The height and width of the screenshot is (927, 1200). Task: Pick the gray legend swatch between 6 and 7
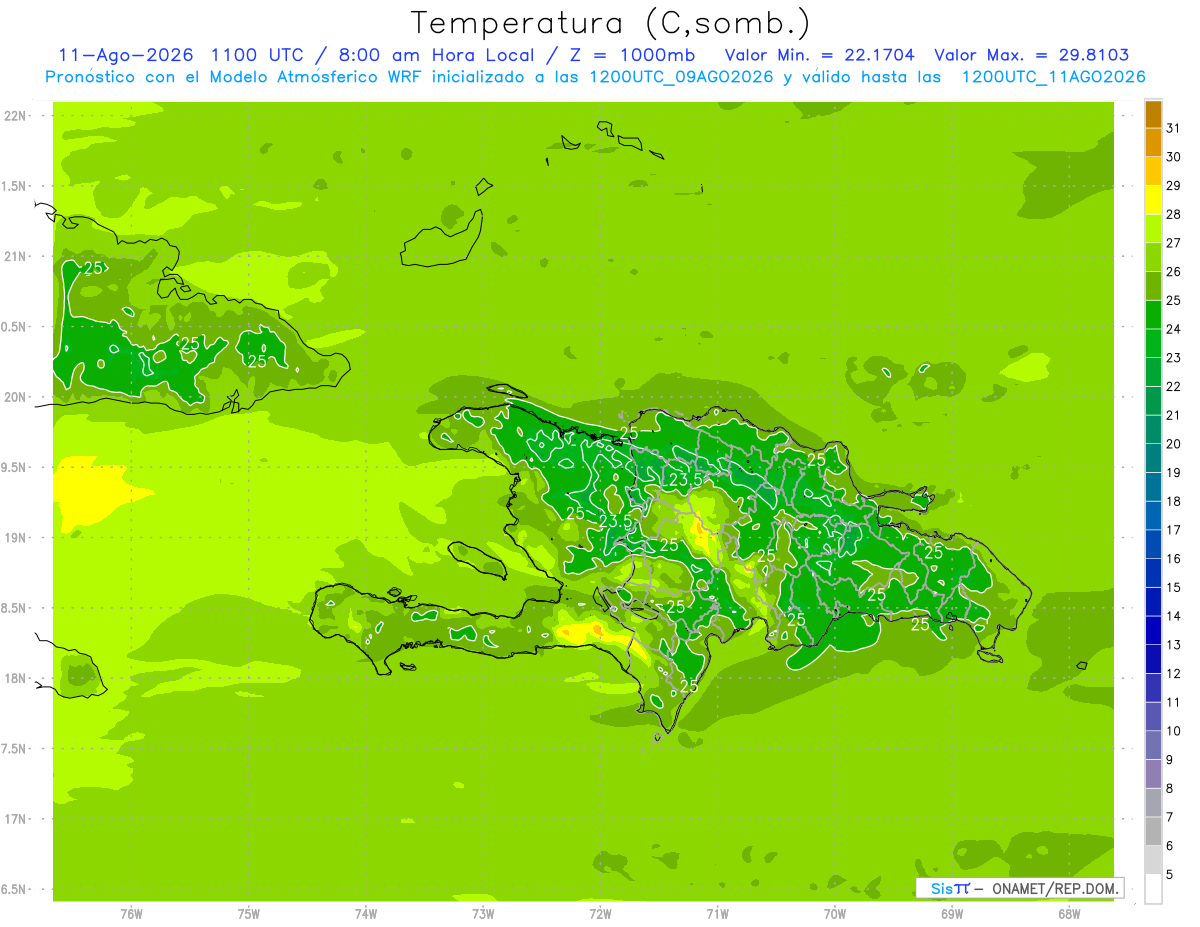pyautogui.click(x=1153, y=832)
